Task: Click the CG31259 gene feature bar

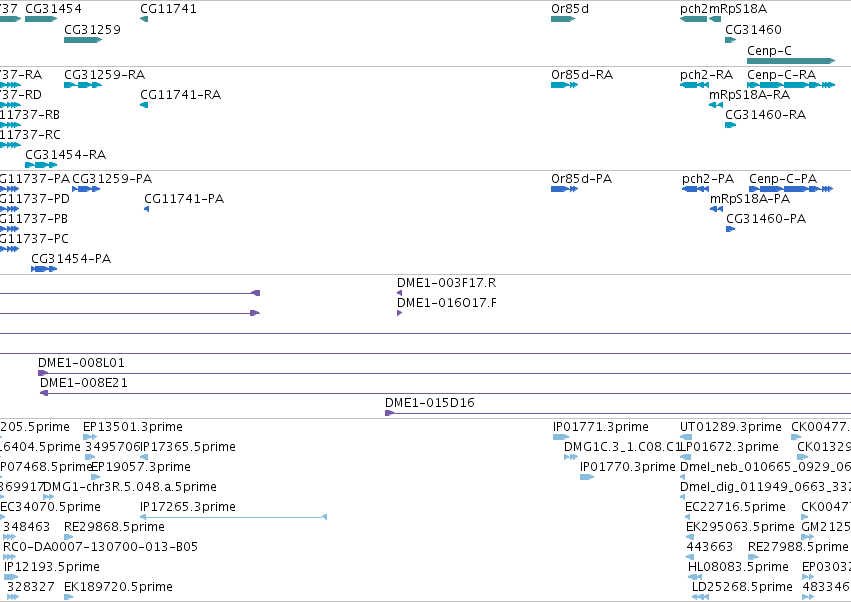Action: pyautogui.click(x=83, y=40)
